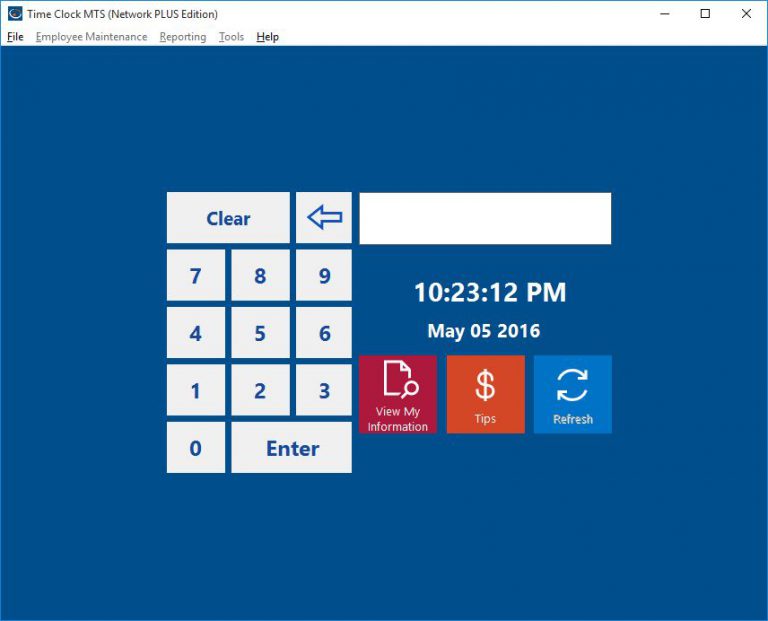Open View My Information tile
The width and height of the screenshot is (768, 621).
click(398, 394)
